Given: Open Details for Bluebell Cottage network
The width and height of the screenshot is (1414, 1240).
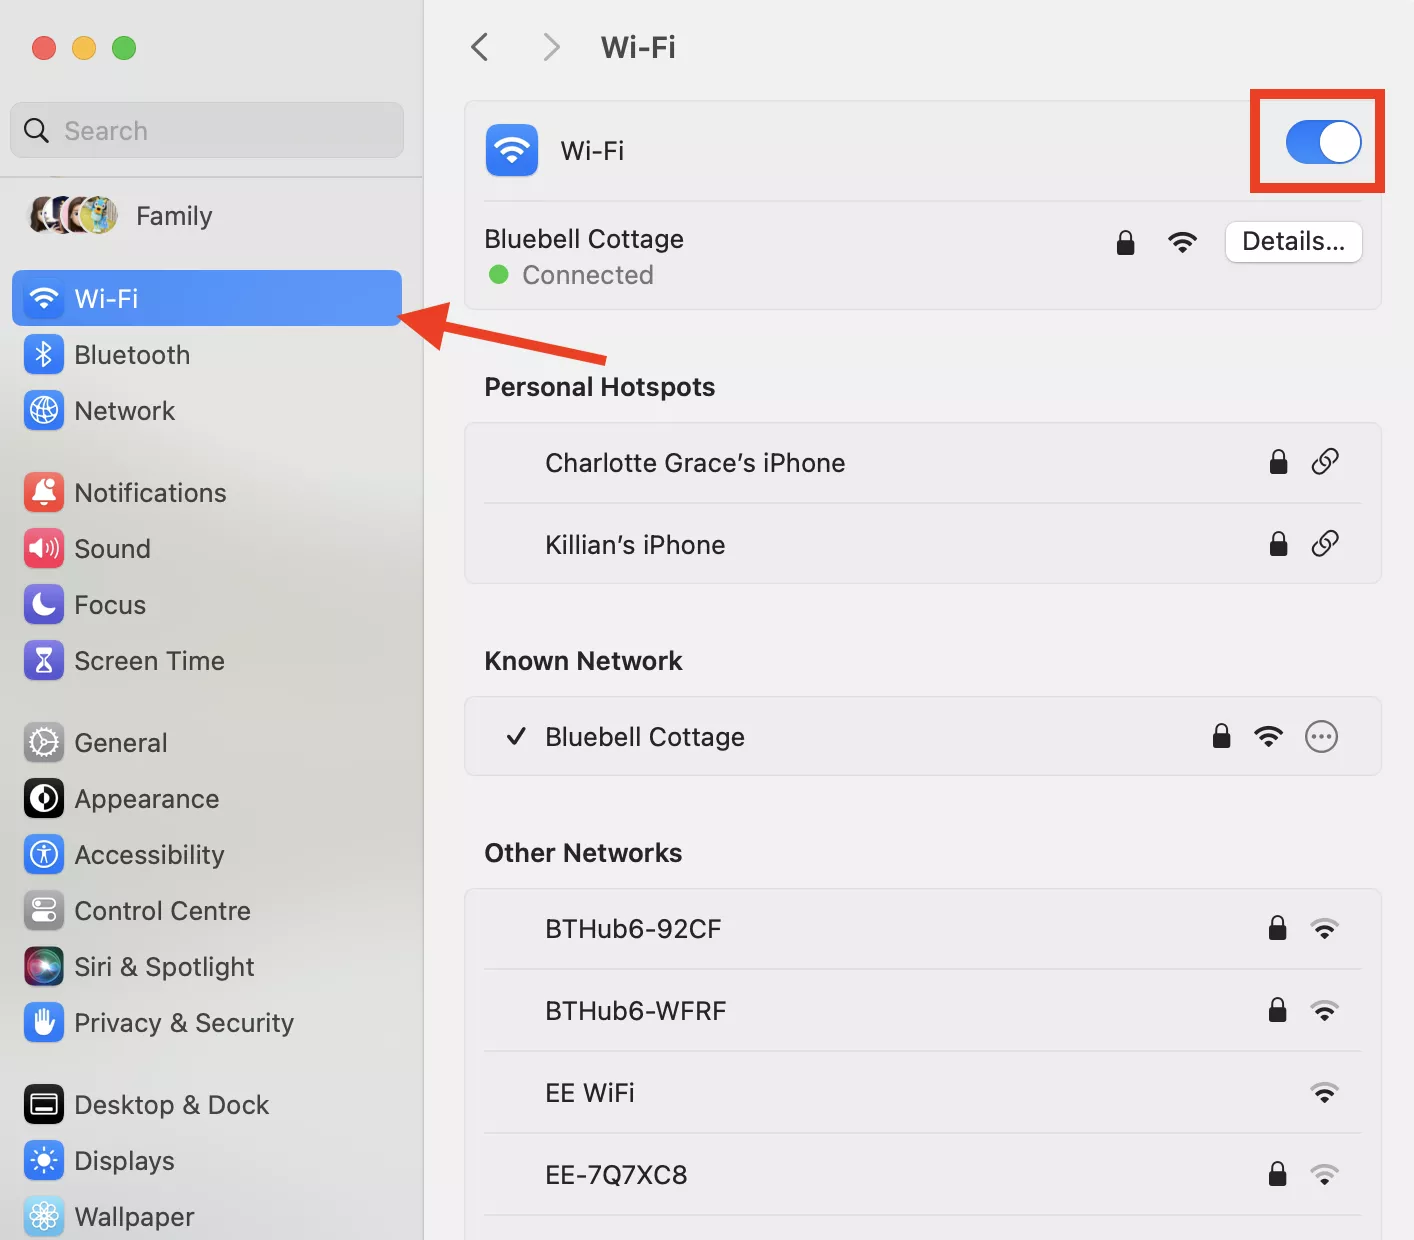Looking at the screenshot, I should pyautogui.click(x=1293, y=242).
